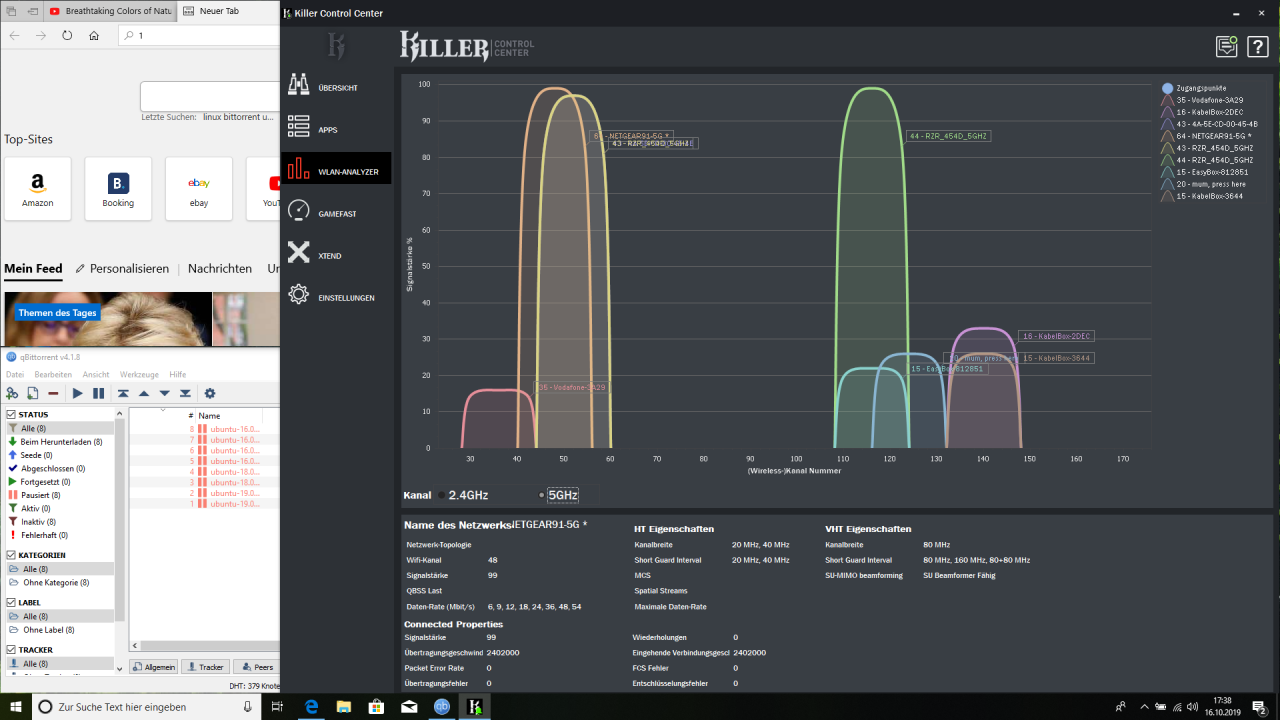This screenshot has height=720, width=1280.
Task: Open the Hilfe menu in qBittorrent
Action: coord(178,375)
